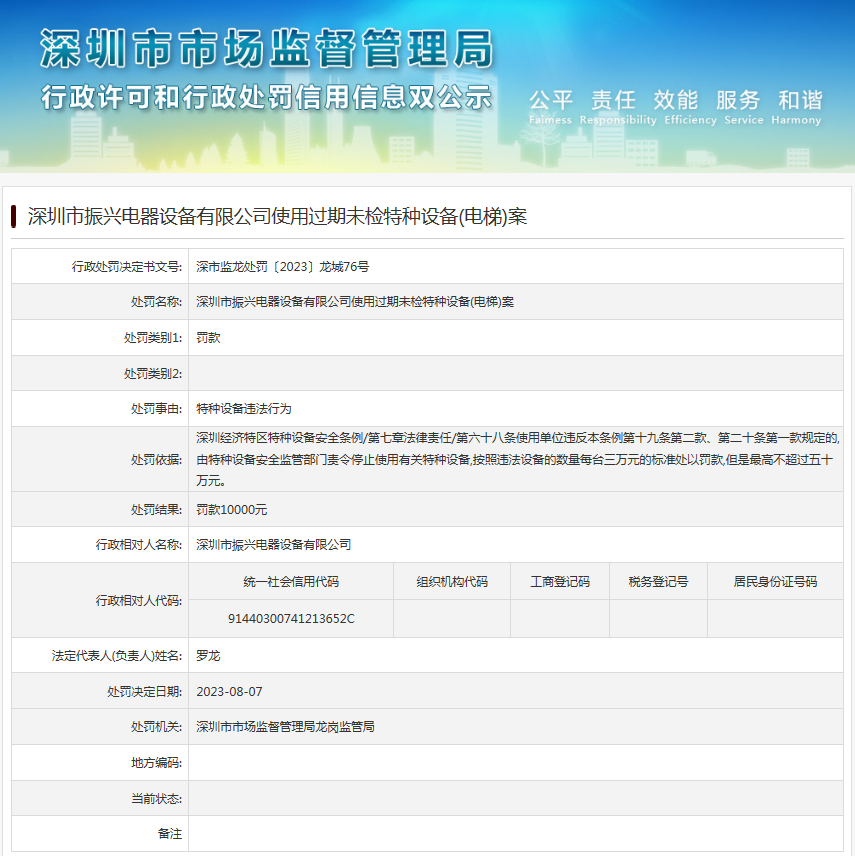Click the 居民身份证号码 column header

[775, 581]
